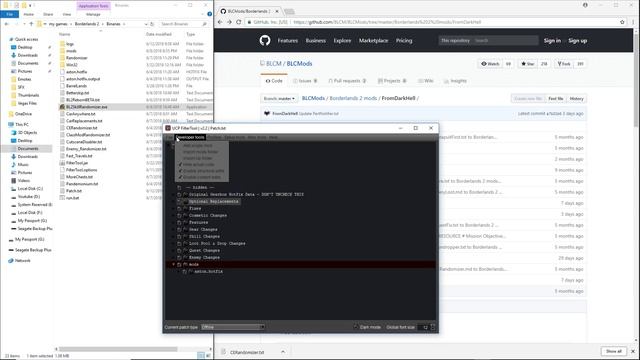Open the Explorer address bar history dropdown
Viewport: 640px width, 360px height.
(x=146, y=24)
